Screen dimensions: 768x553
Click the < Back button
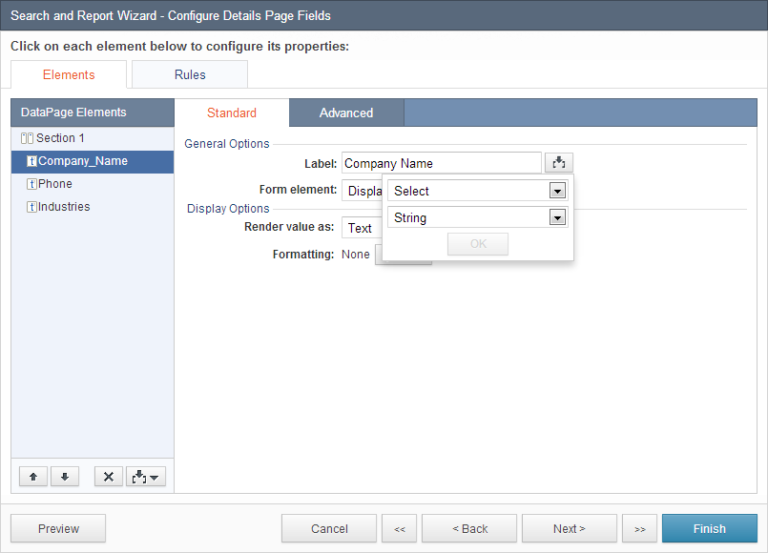pyautogui.click(x=469, y=529)
